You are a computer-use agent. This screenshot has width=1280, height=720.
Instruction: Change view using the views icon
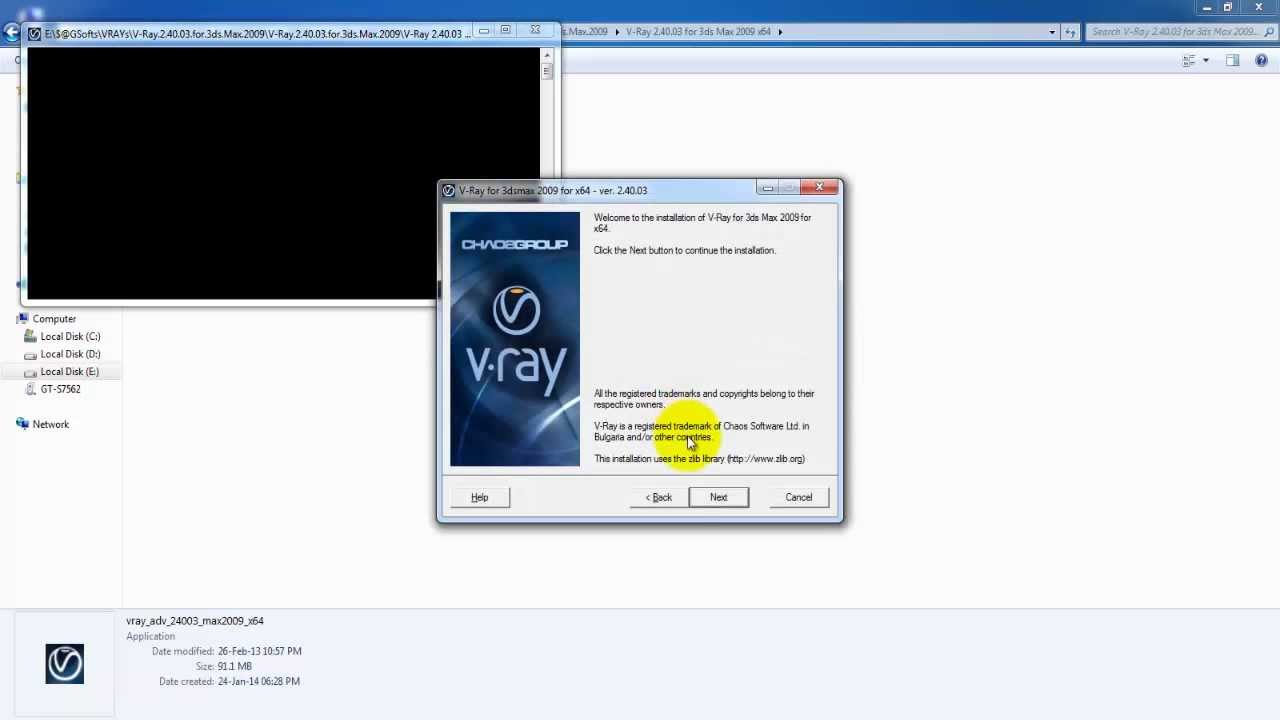[x=1189, y=61]
